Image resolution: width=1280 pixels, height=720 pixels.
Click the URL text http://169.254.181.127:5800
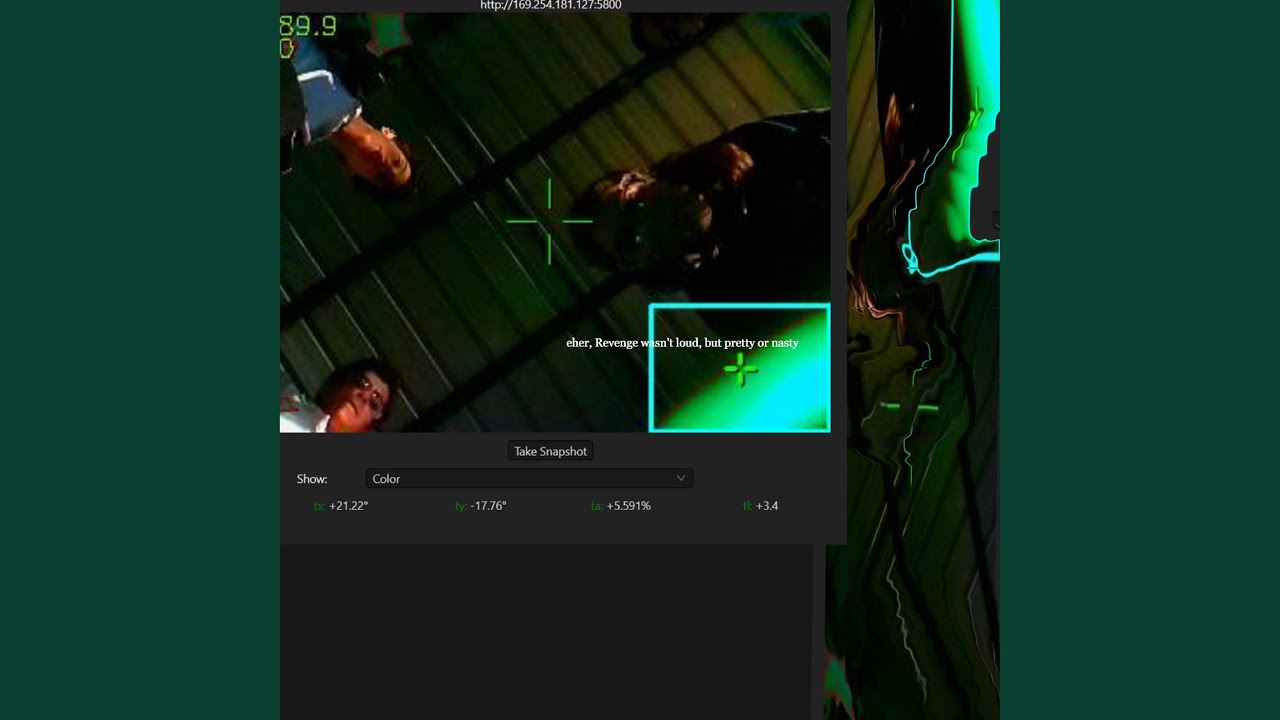[x=551, y=5]
